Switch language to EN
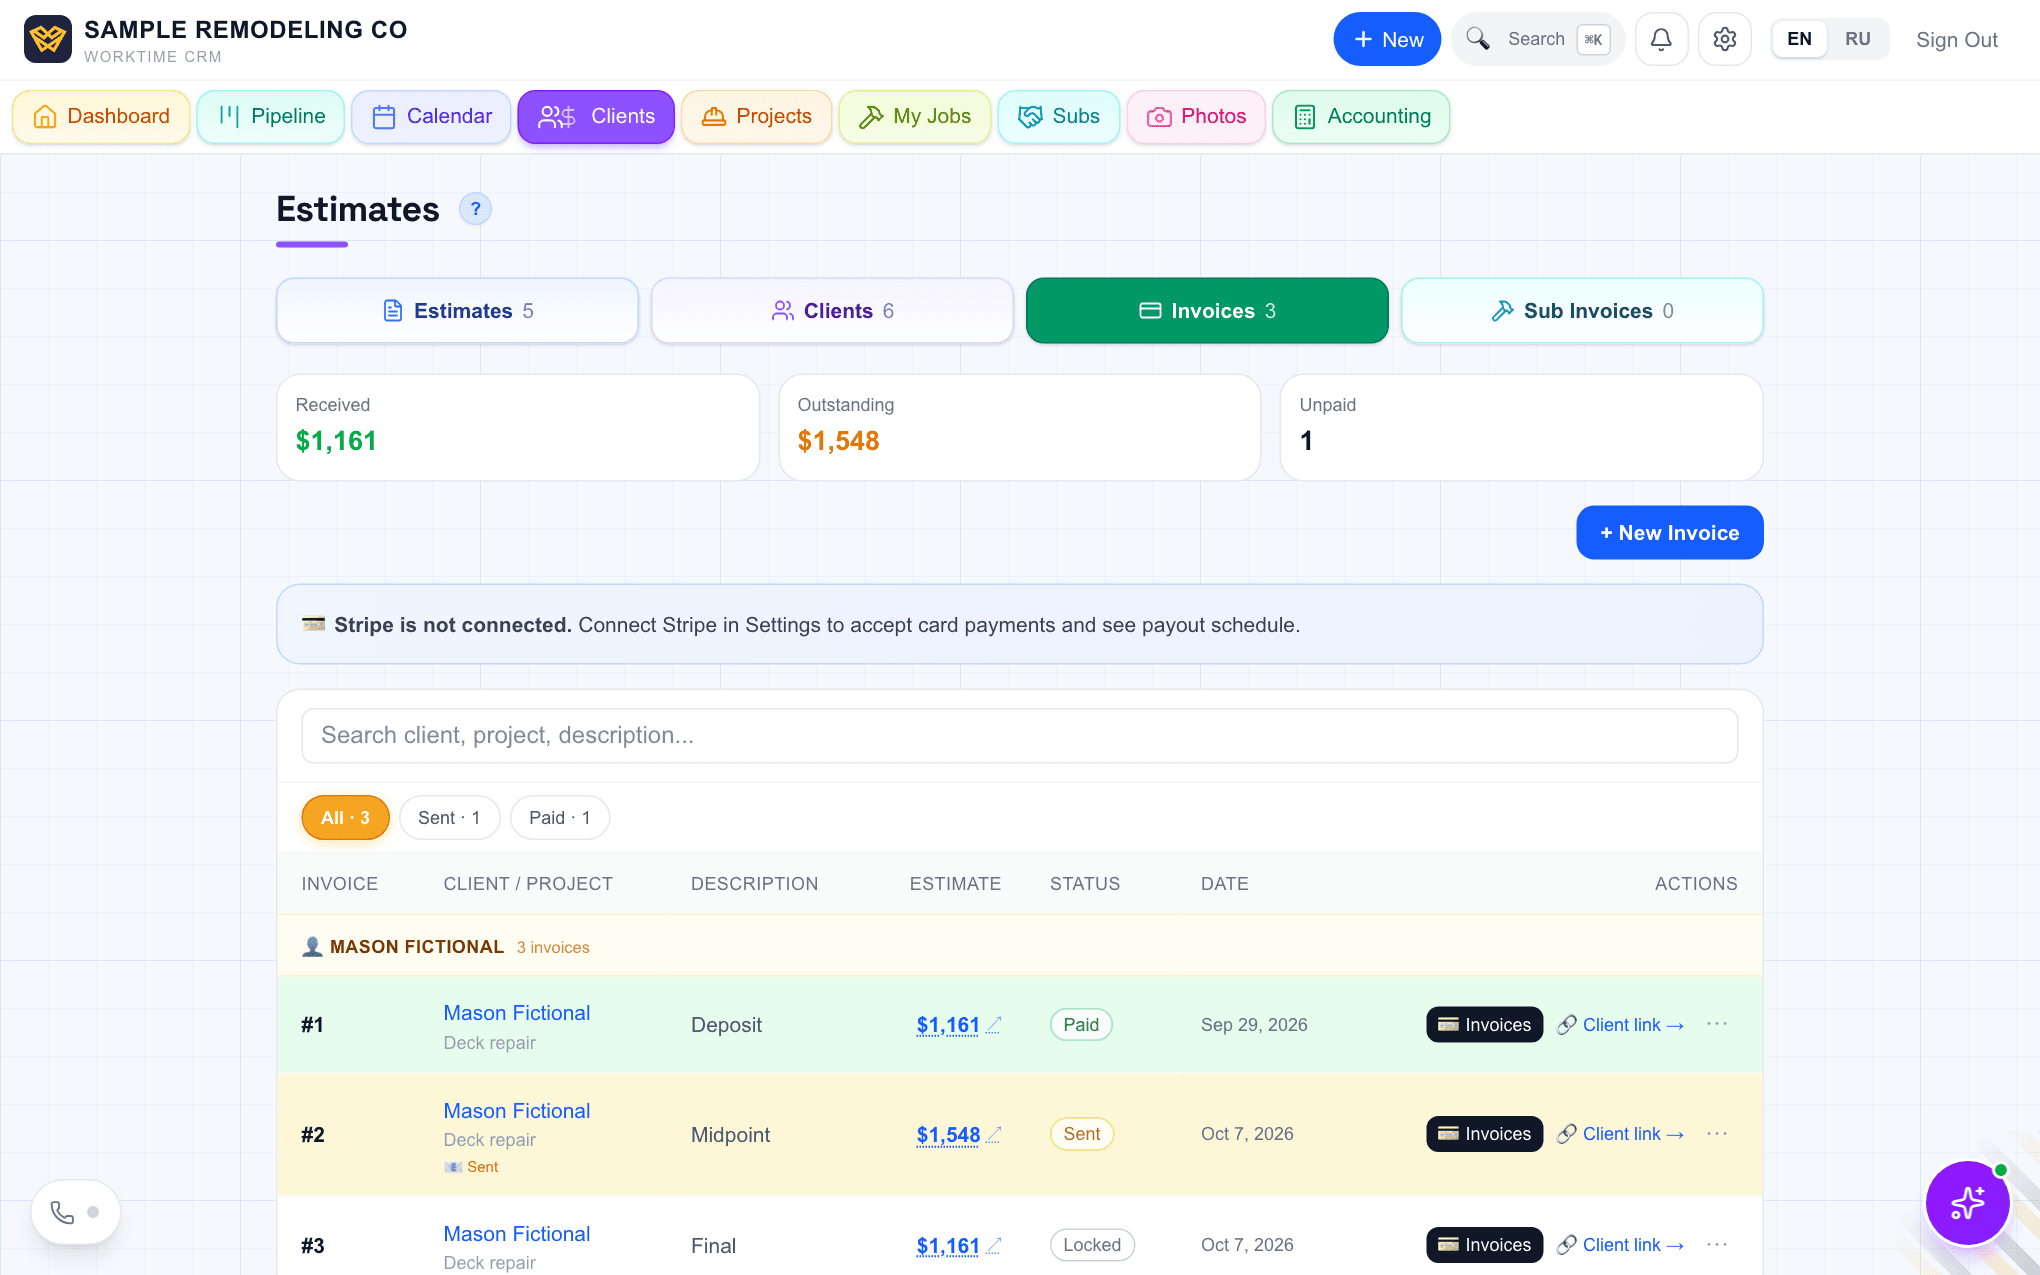 1799,39
